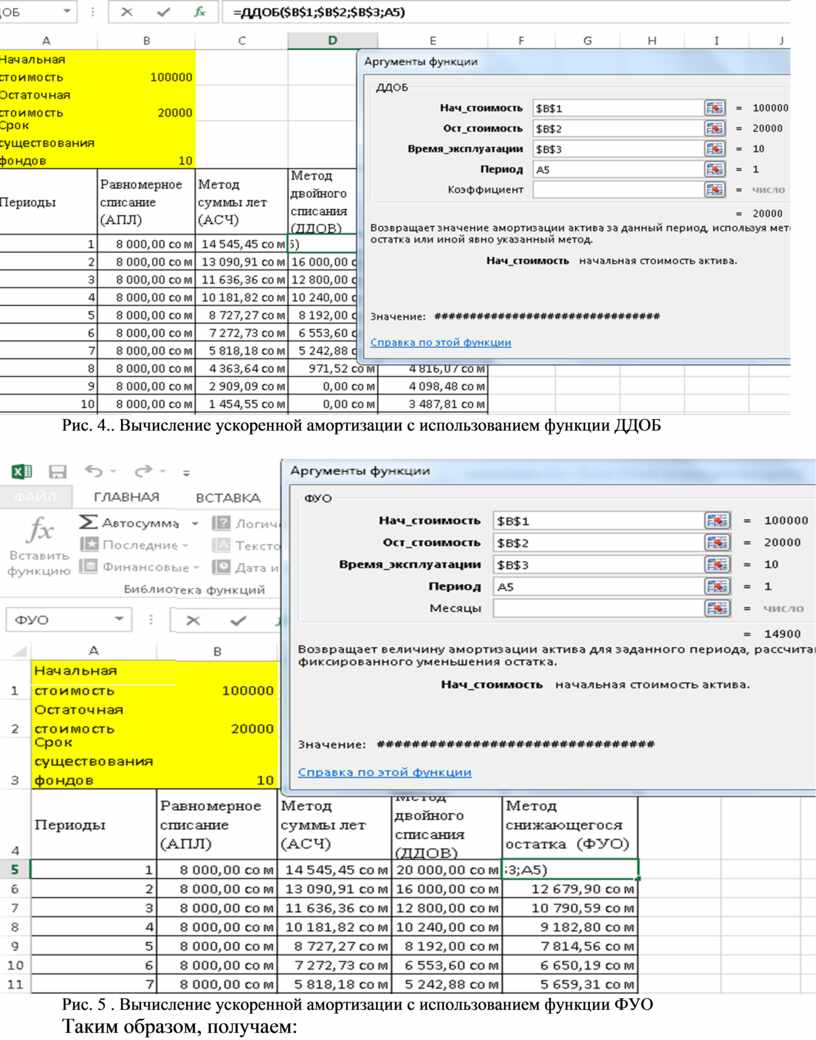Click the Excel application icon
This screenshot has width=816, height=1040.
tap(22, 472)
